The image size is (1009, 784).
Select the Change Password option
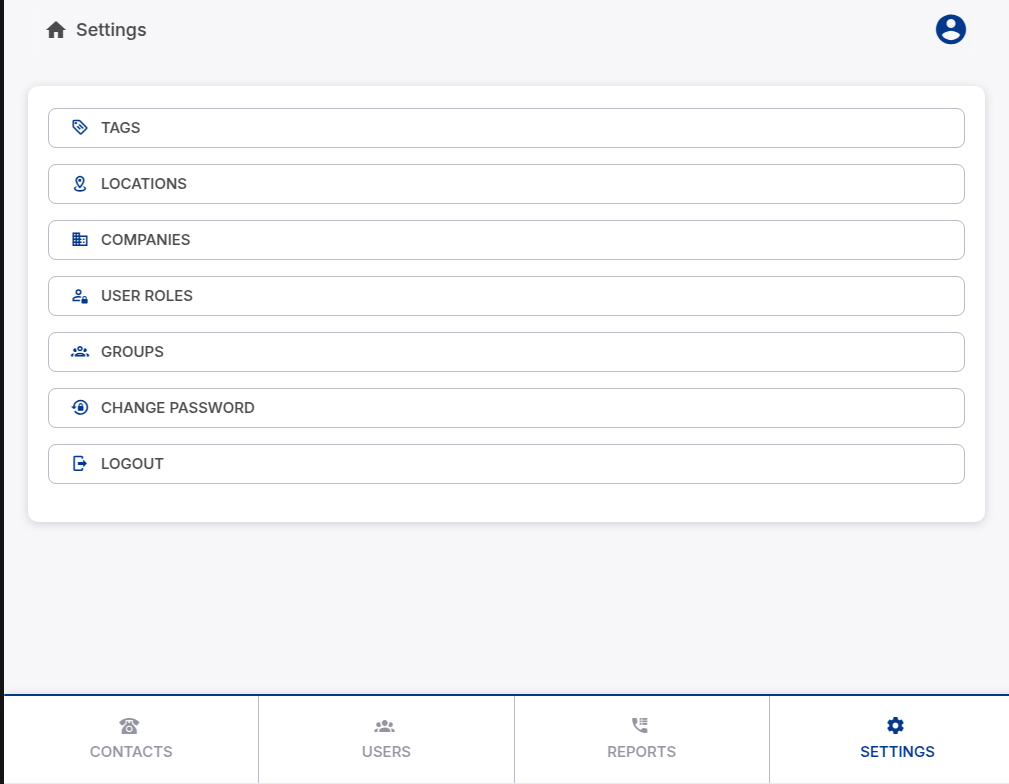tap(506, 408)
